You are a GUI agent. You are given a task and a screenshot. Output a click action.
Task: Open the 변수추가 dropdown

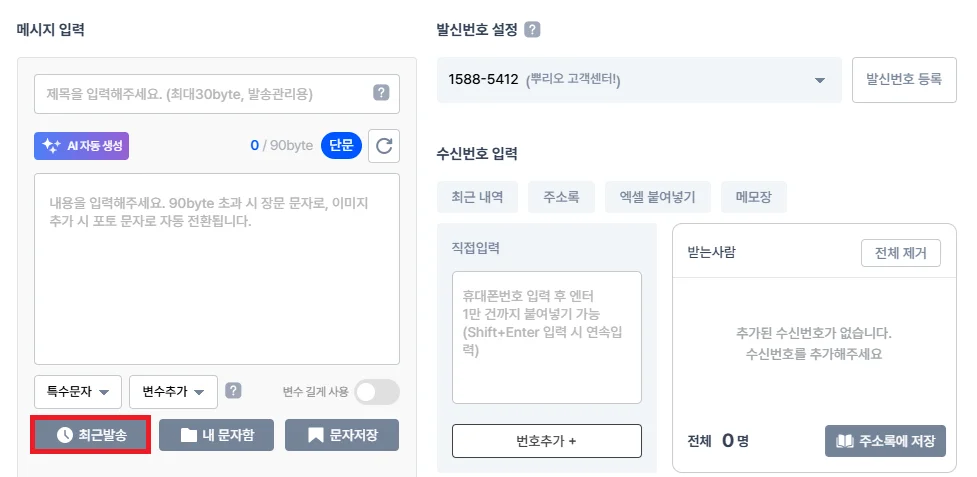click(x=173, y=392)
